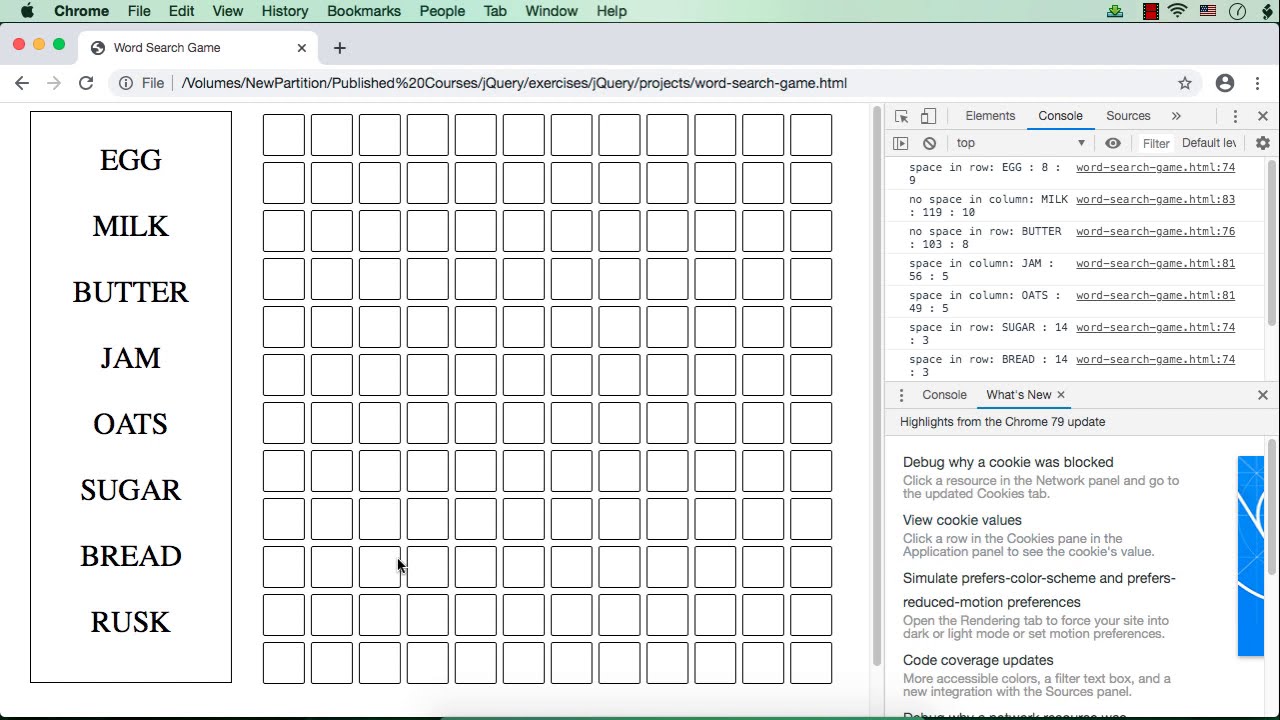Open the File menu
The width and height of the screenshot is (1280, 720).
click(x=139, y=11)
